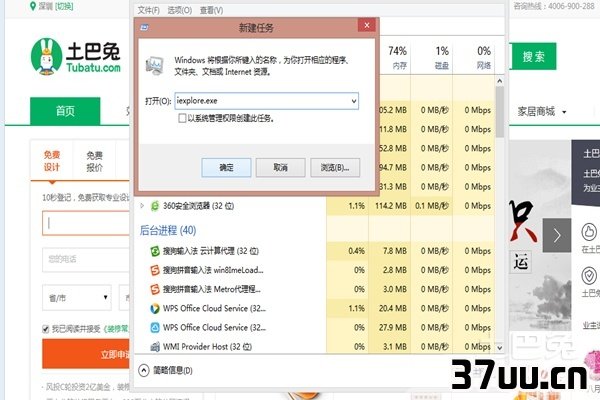Click the 27.9 MB memory cell
600x400 pixels.
click(390, 328)
